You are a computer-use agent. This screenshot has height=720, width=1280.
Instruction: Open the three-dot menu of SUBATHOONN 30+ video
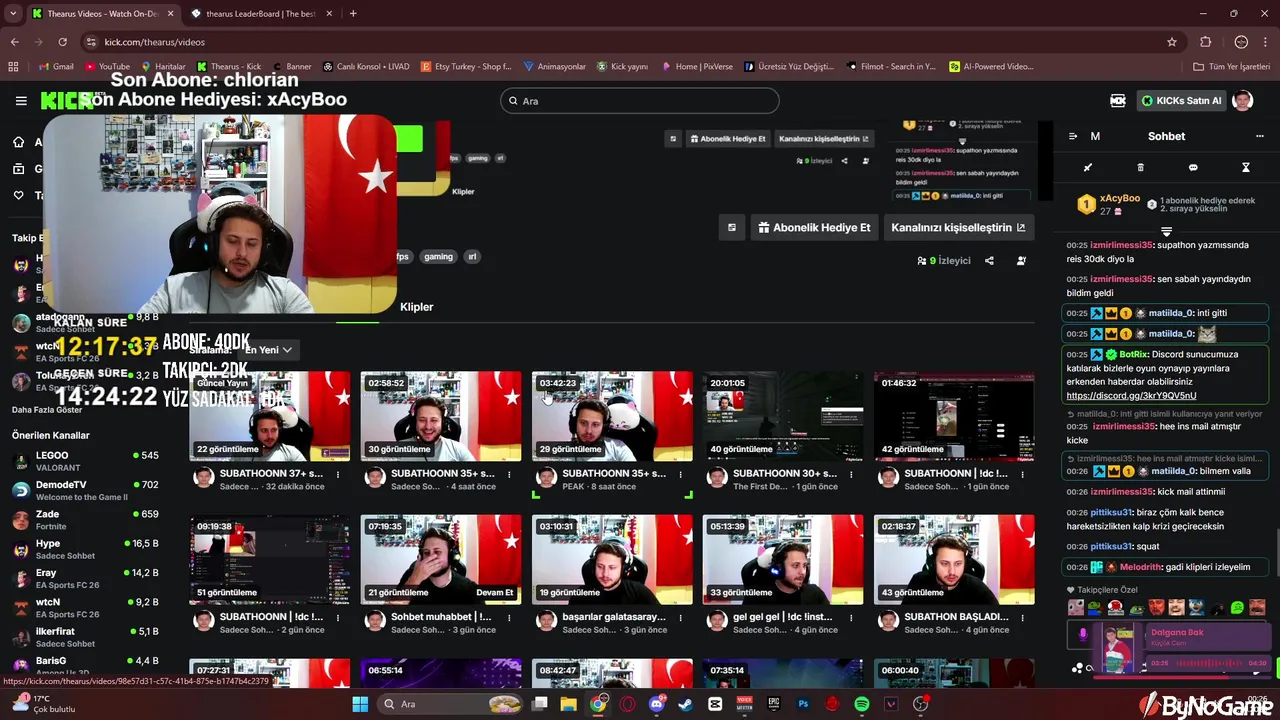[853, 475]
